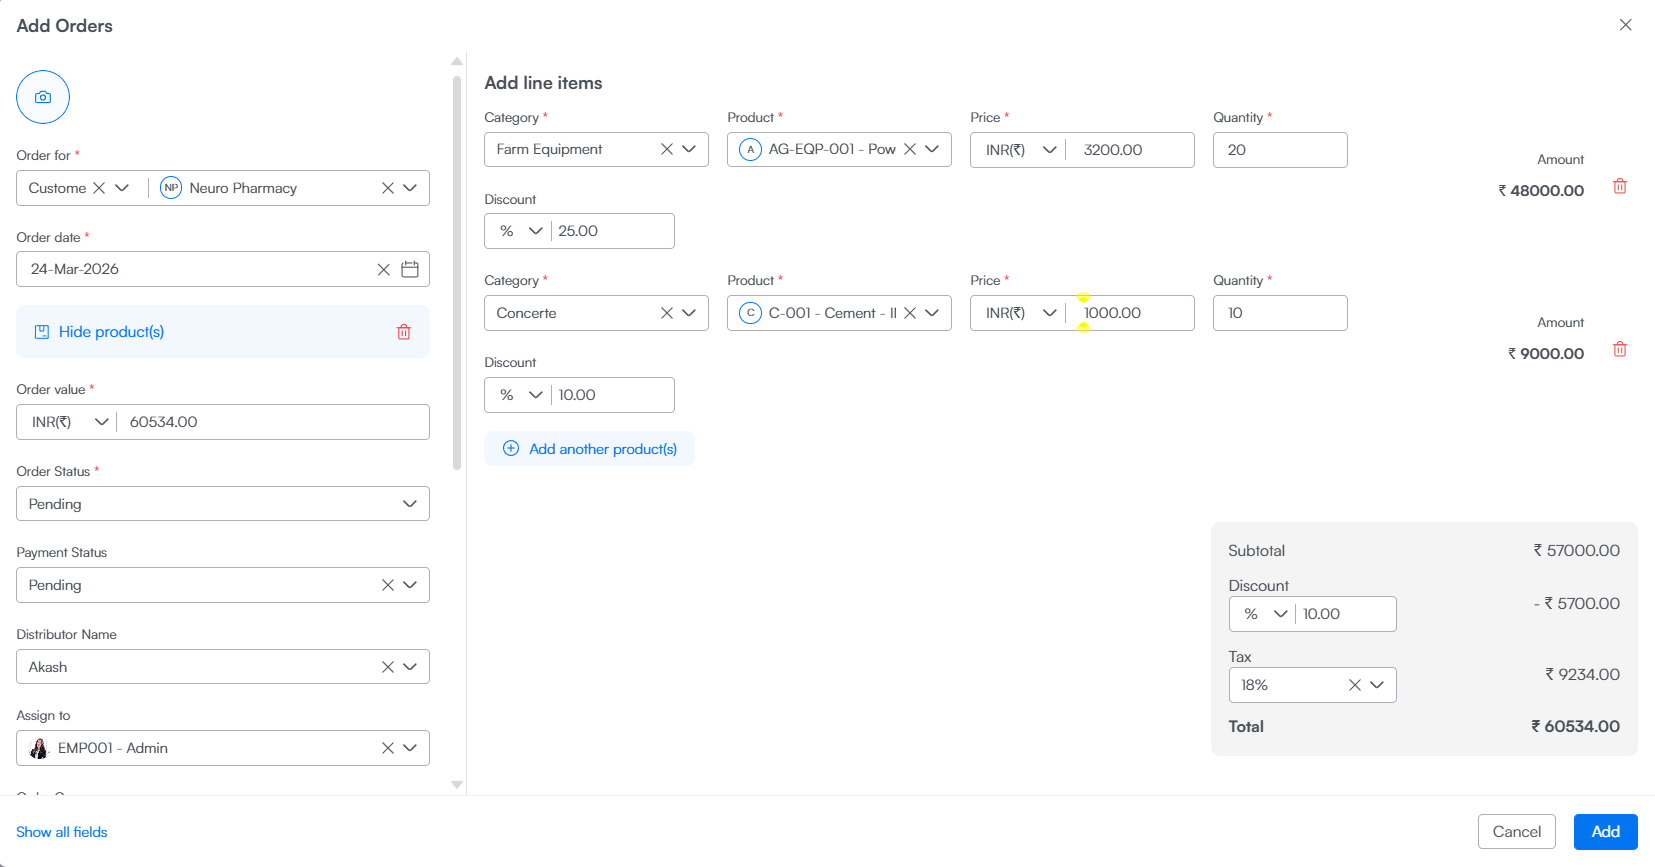Open the order date calendar picker
This screenshot has width=1655, height=867.
(x=410, y=269)
